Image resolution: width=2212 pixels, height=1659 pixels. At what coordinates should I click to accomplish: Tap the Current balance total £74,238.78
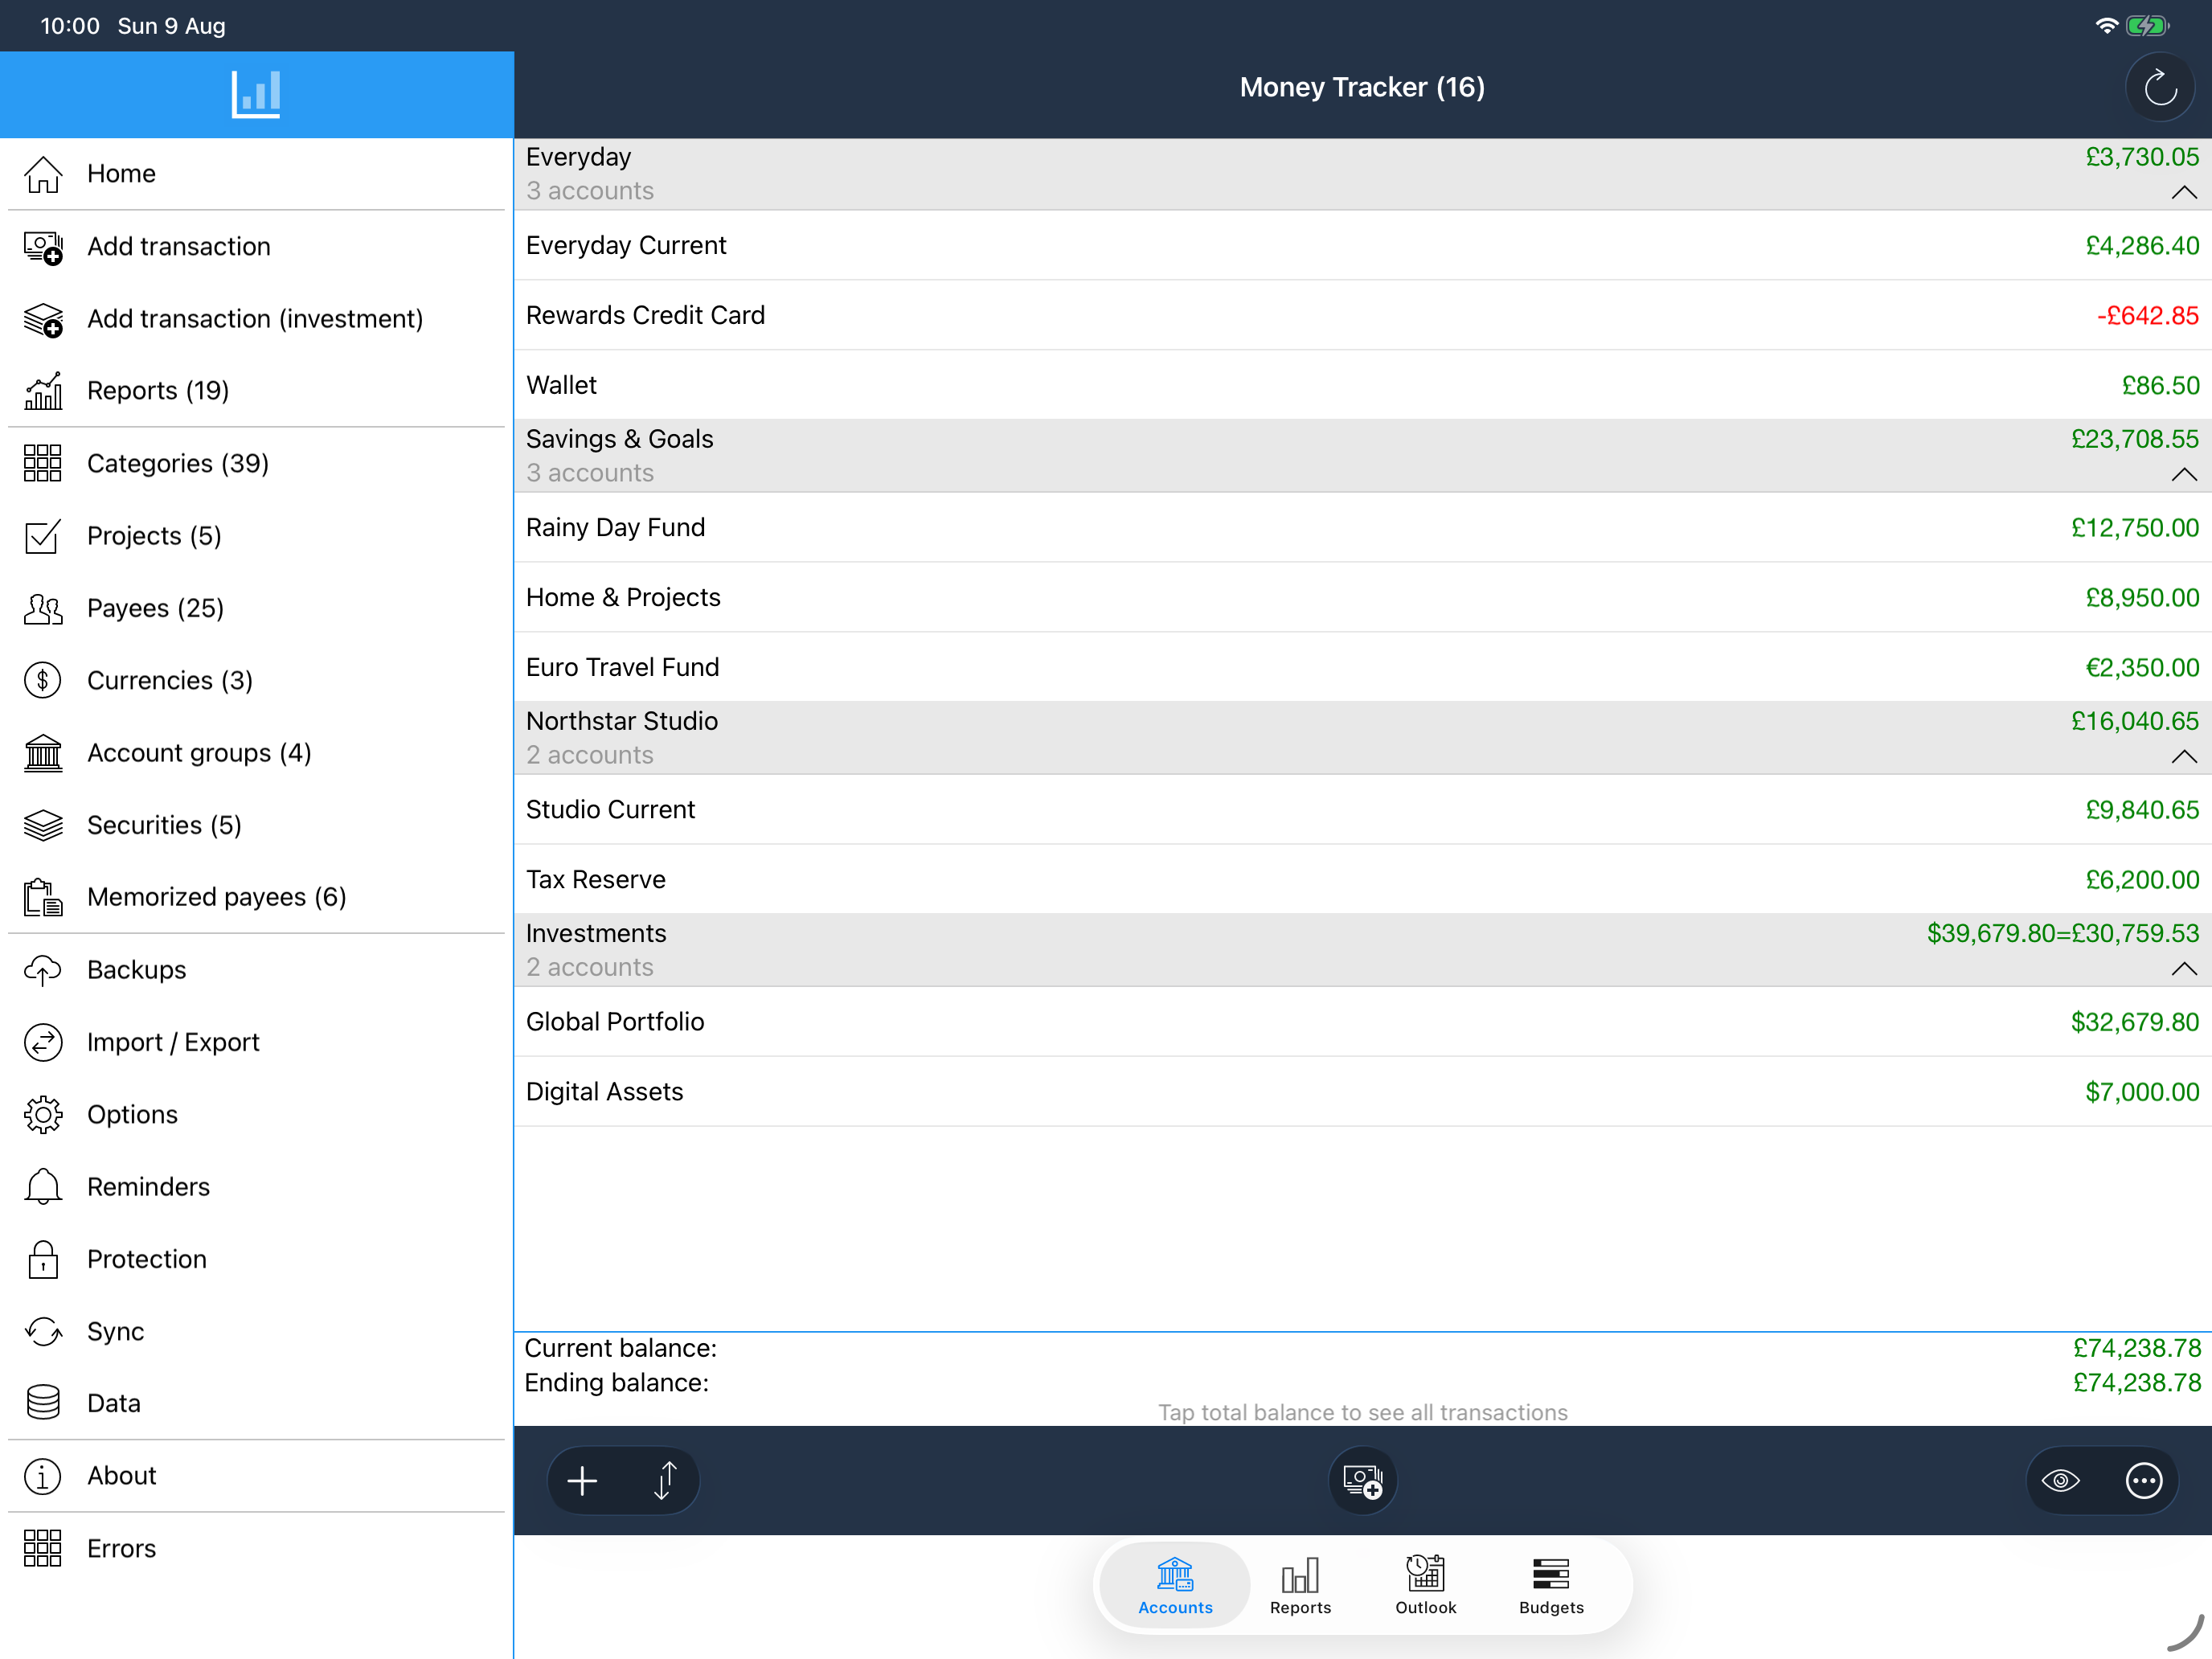[x=2137, y=1349]
